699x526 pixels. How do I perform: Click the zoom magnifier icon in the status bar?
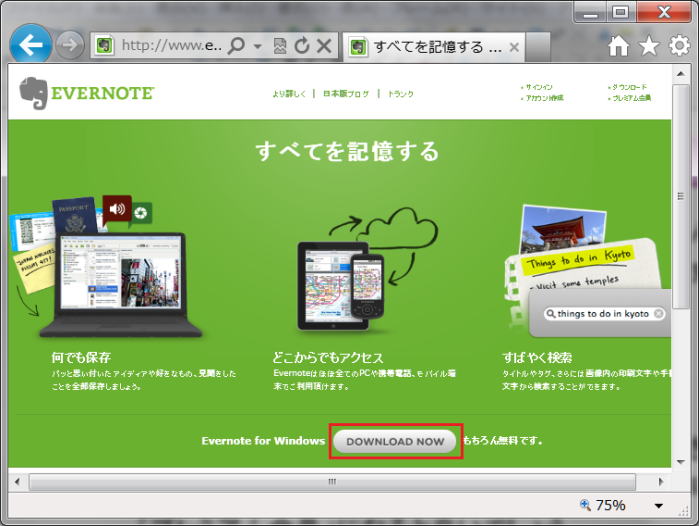pos(585,505)
